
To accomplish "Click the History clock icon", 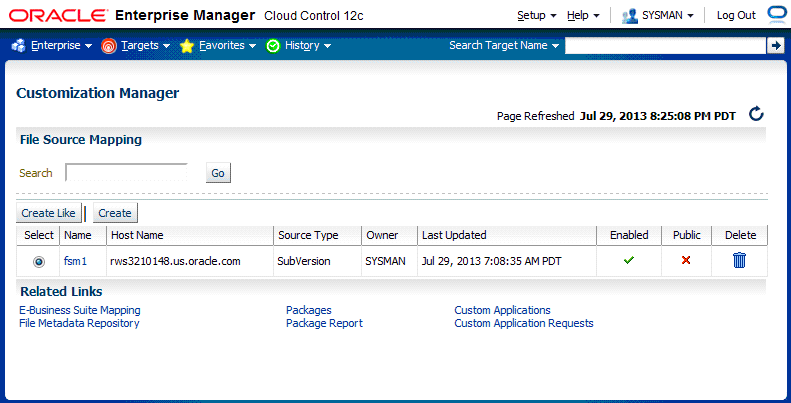I will click(273, 46).
